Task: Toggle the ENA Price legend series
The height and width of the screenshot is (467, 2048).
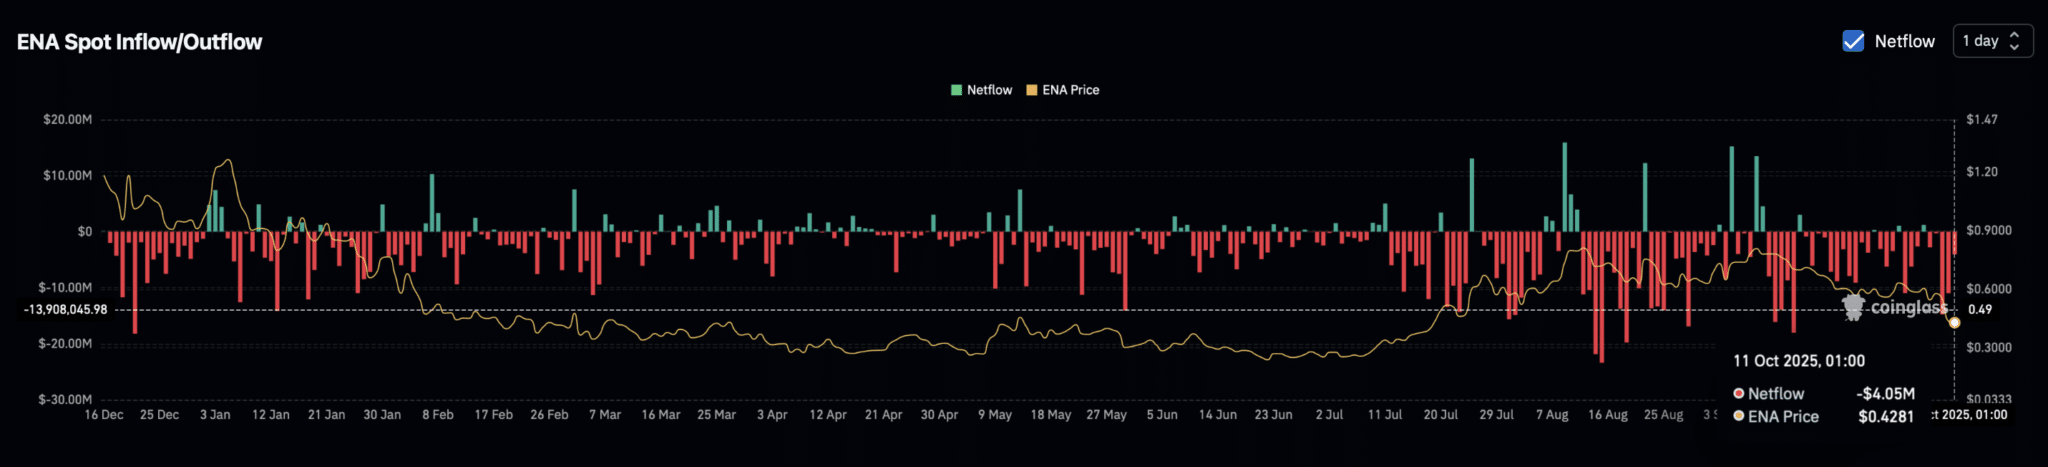Action: coord(1062,90)
